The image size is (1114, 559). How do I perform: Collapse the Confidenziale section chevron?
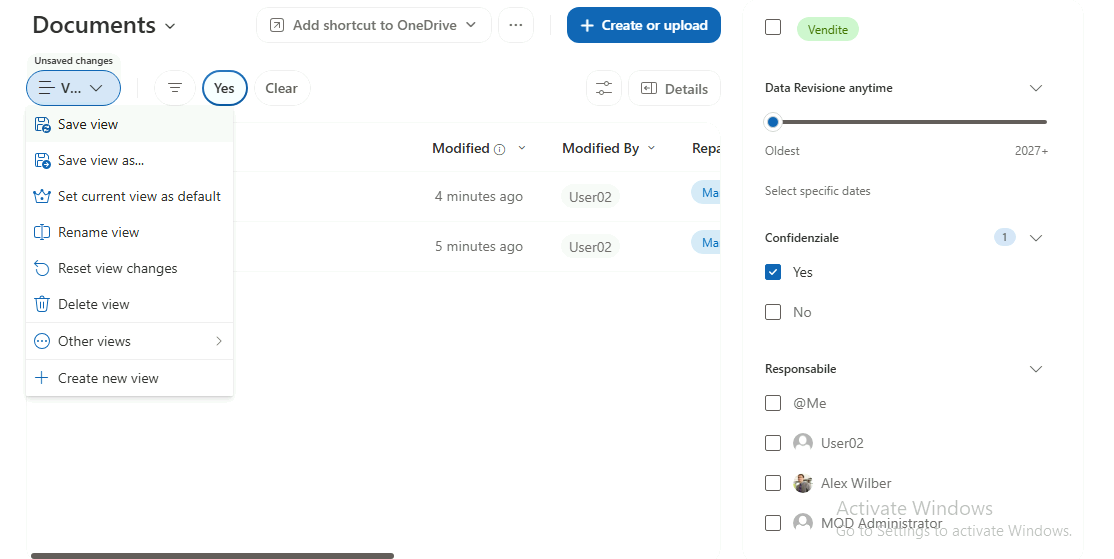pos(1036,237)
